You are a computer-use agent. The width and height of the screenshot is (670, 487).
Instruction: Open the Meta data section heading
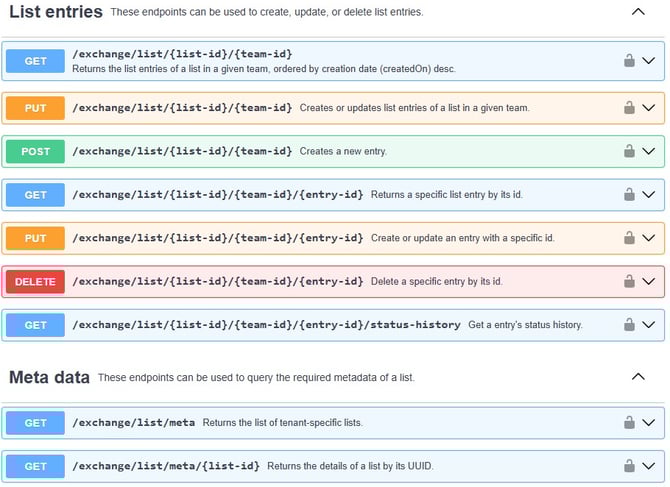(50, 377)
